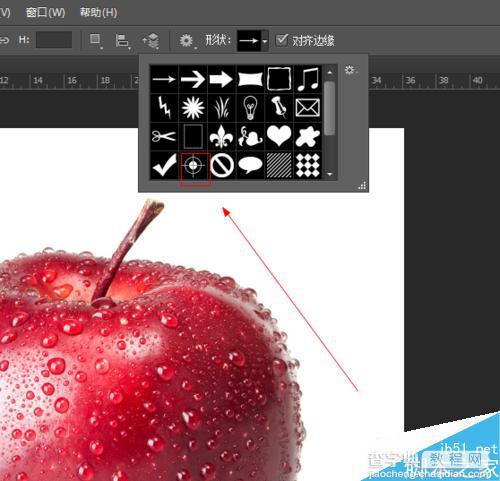Select the music note shape
Viewport: 500px width, 481px height.
[x=308, y=79]
